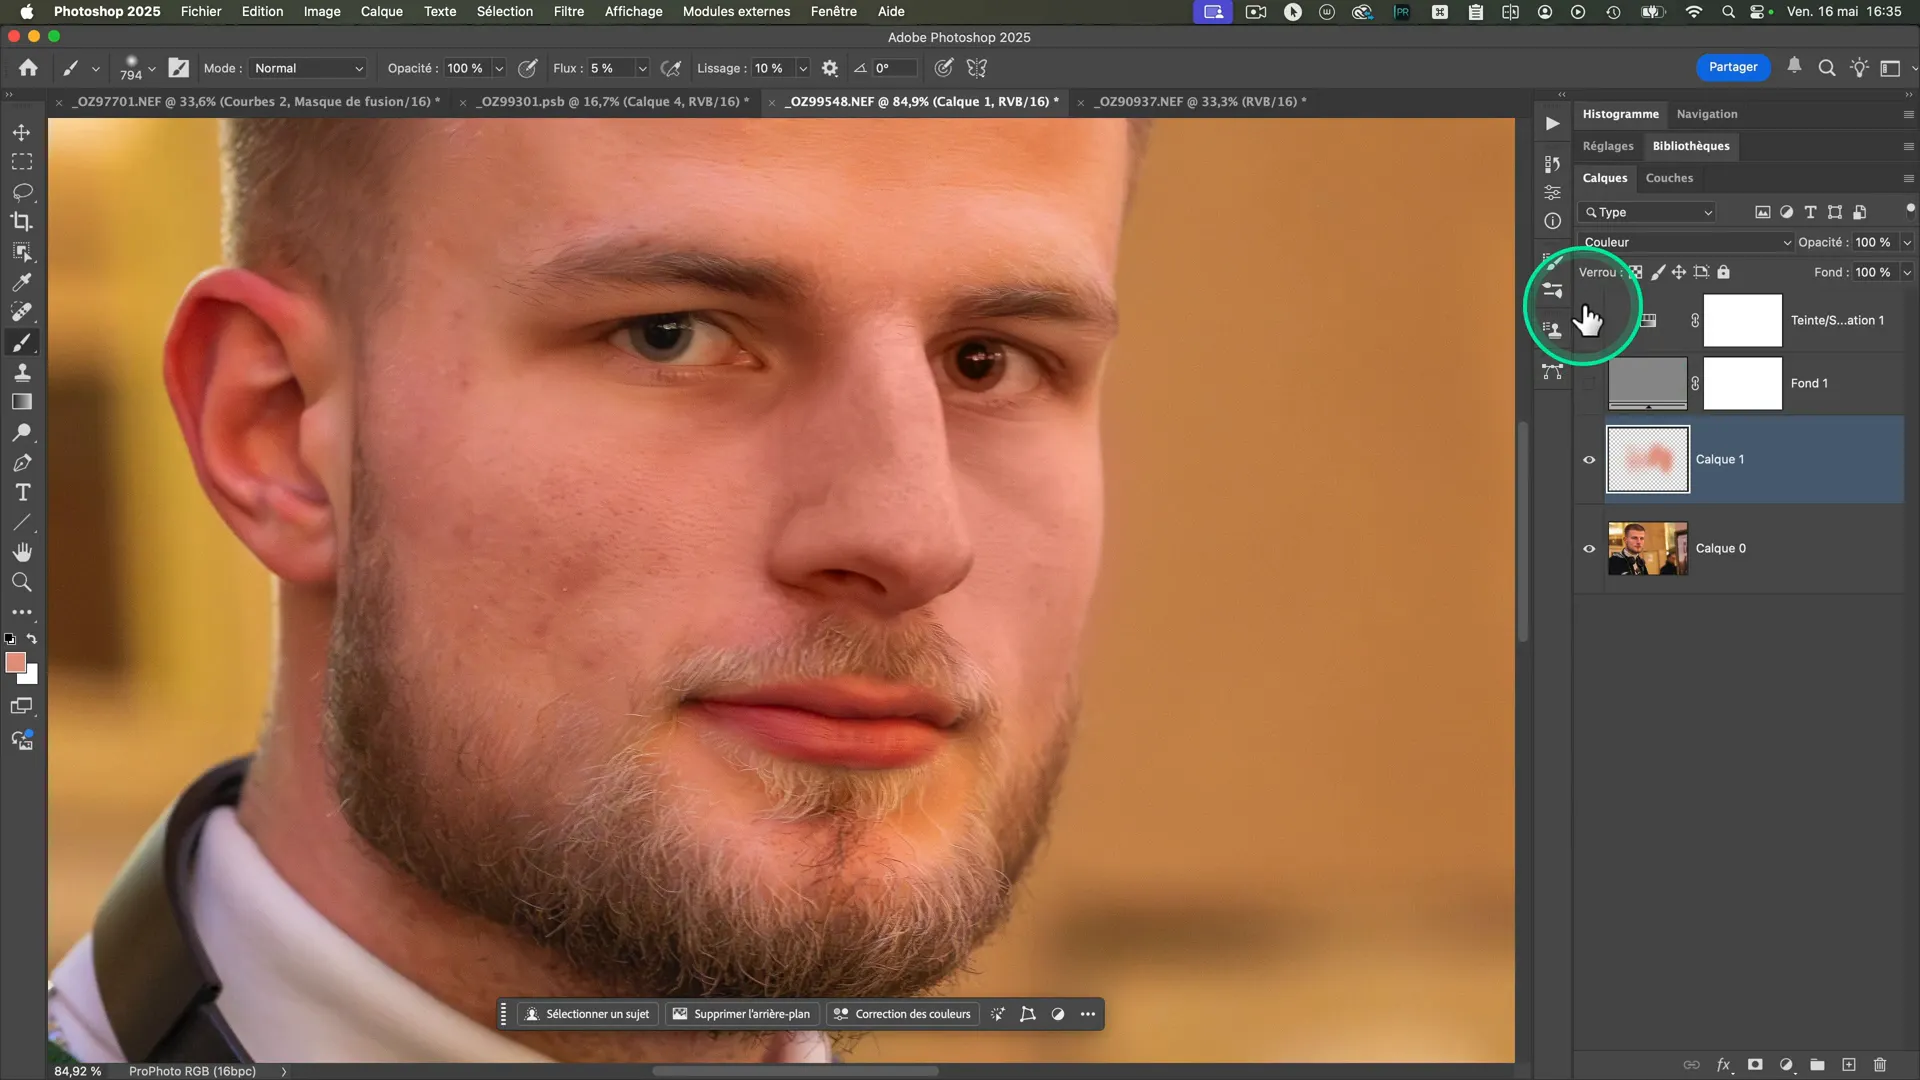Open the fx layer style menu
Screen dimensions: 1920x1080
point(1724,1065)
